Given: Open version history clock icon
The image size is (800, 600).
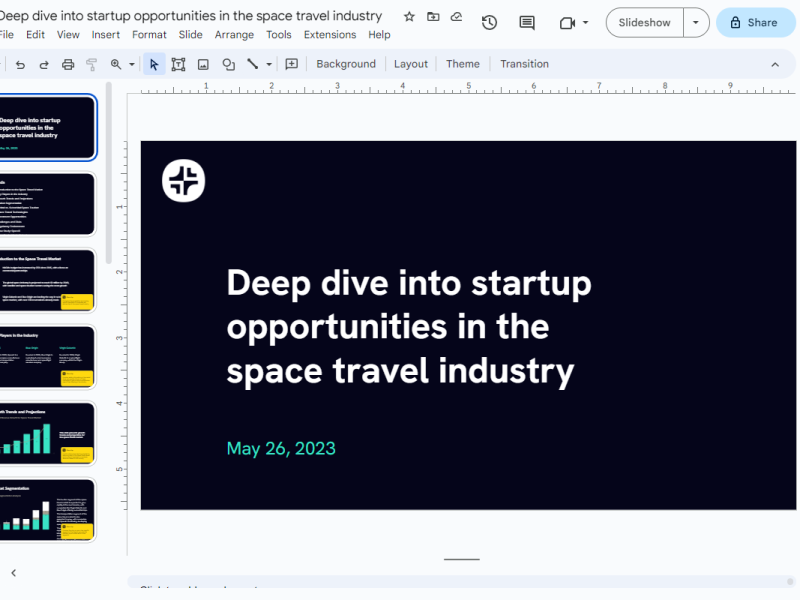Looking at the screenshot, I should click(x=489, y=22).
